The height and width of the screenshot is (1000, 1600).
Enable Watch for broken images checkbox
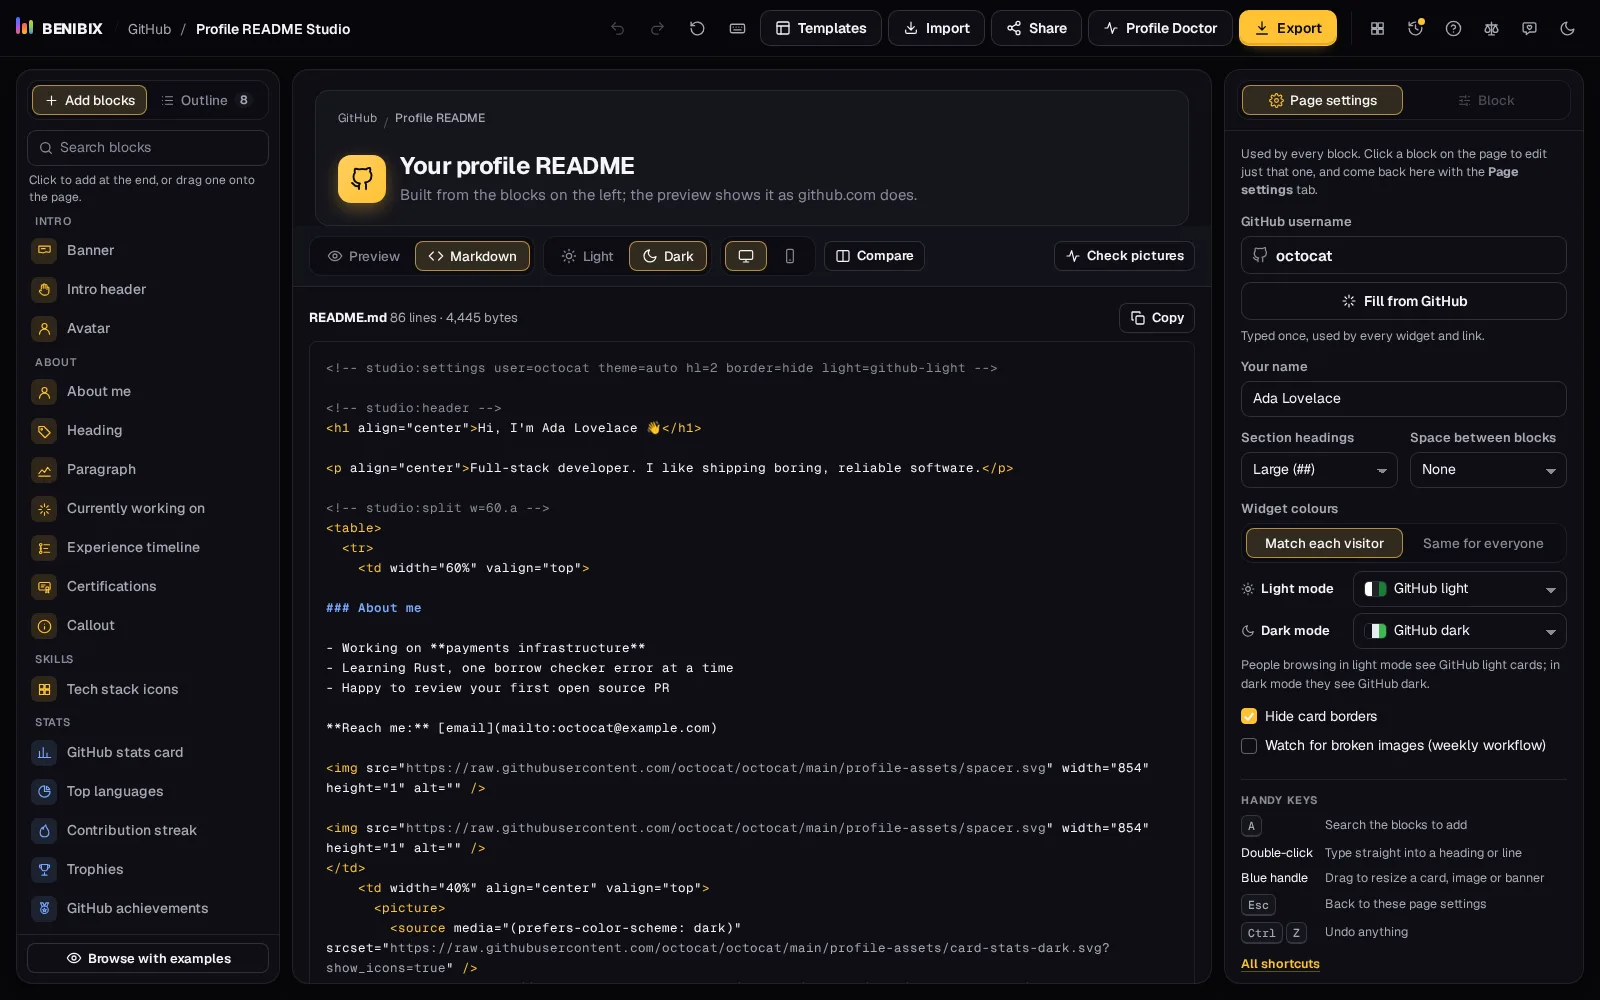(x=1249, y=745)
